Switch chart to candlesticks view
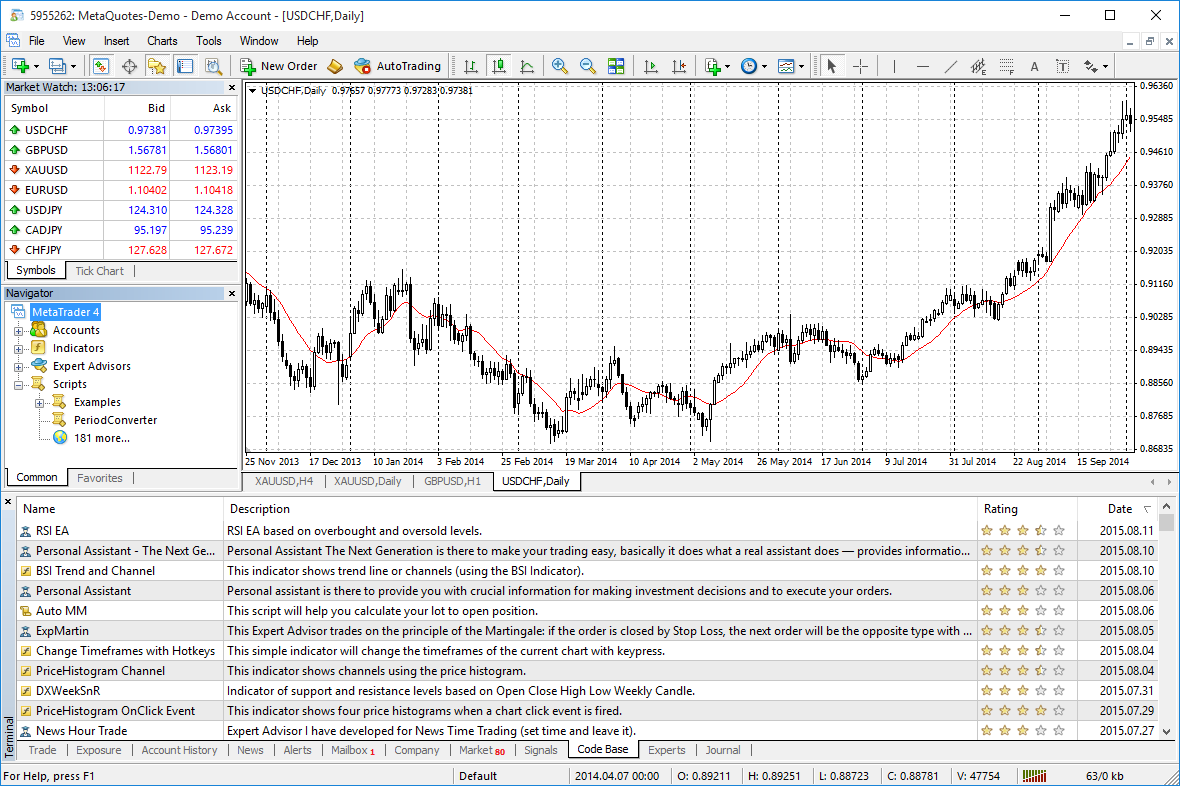Screen dimensions: 1180x786 point(498,66)
